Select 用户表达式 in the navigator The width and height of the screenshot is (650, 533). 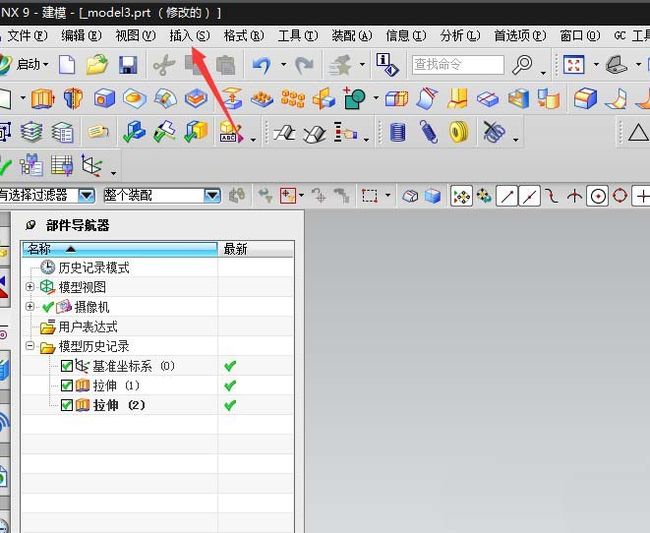88,327
